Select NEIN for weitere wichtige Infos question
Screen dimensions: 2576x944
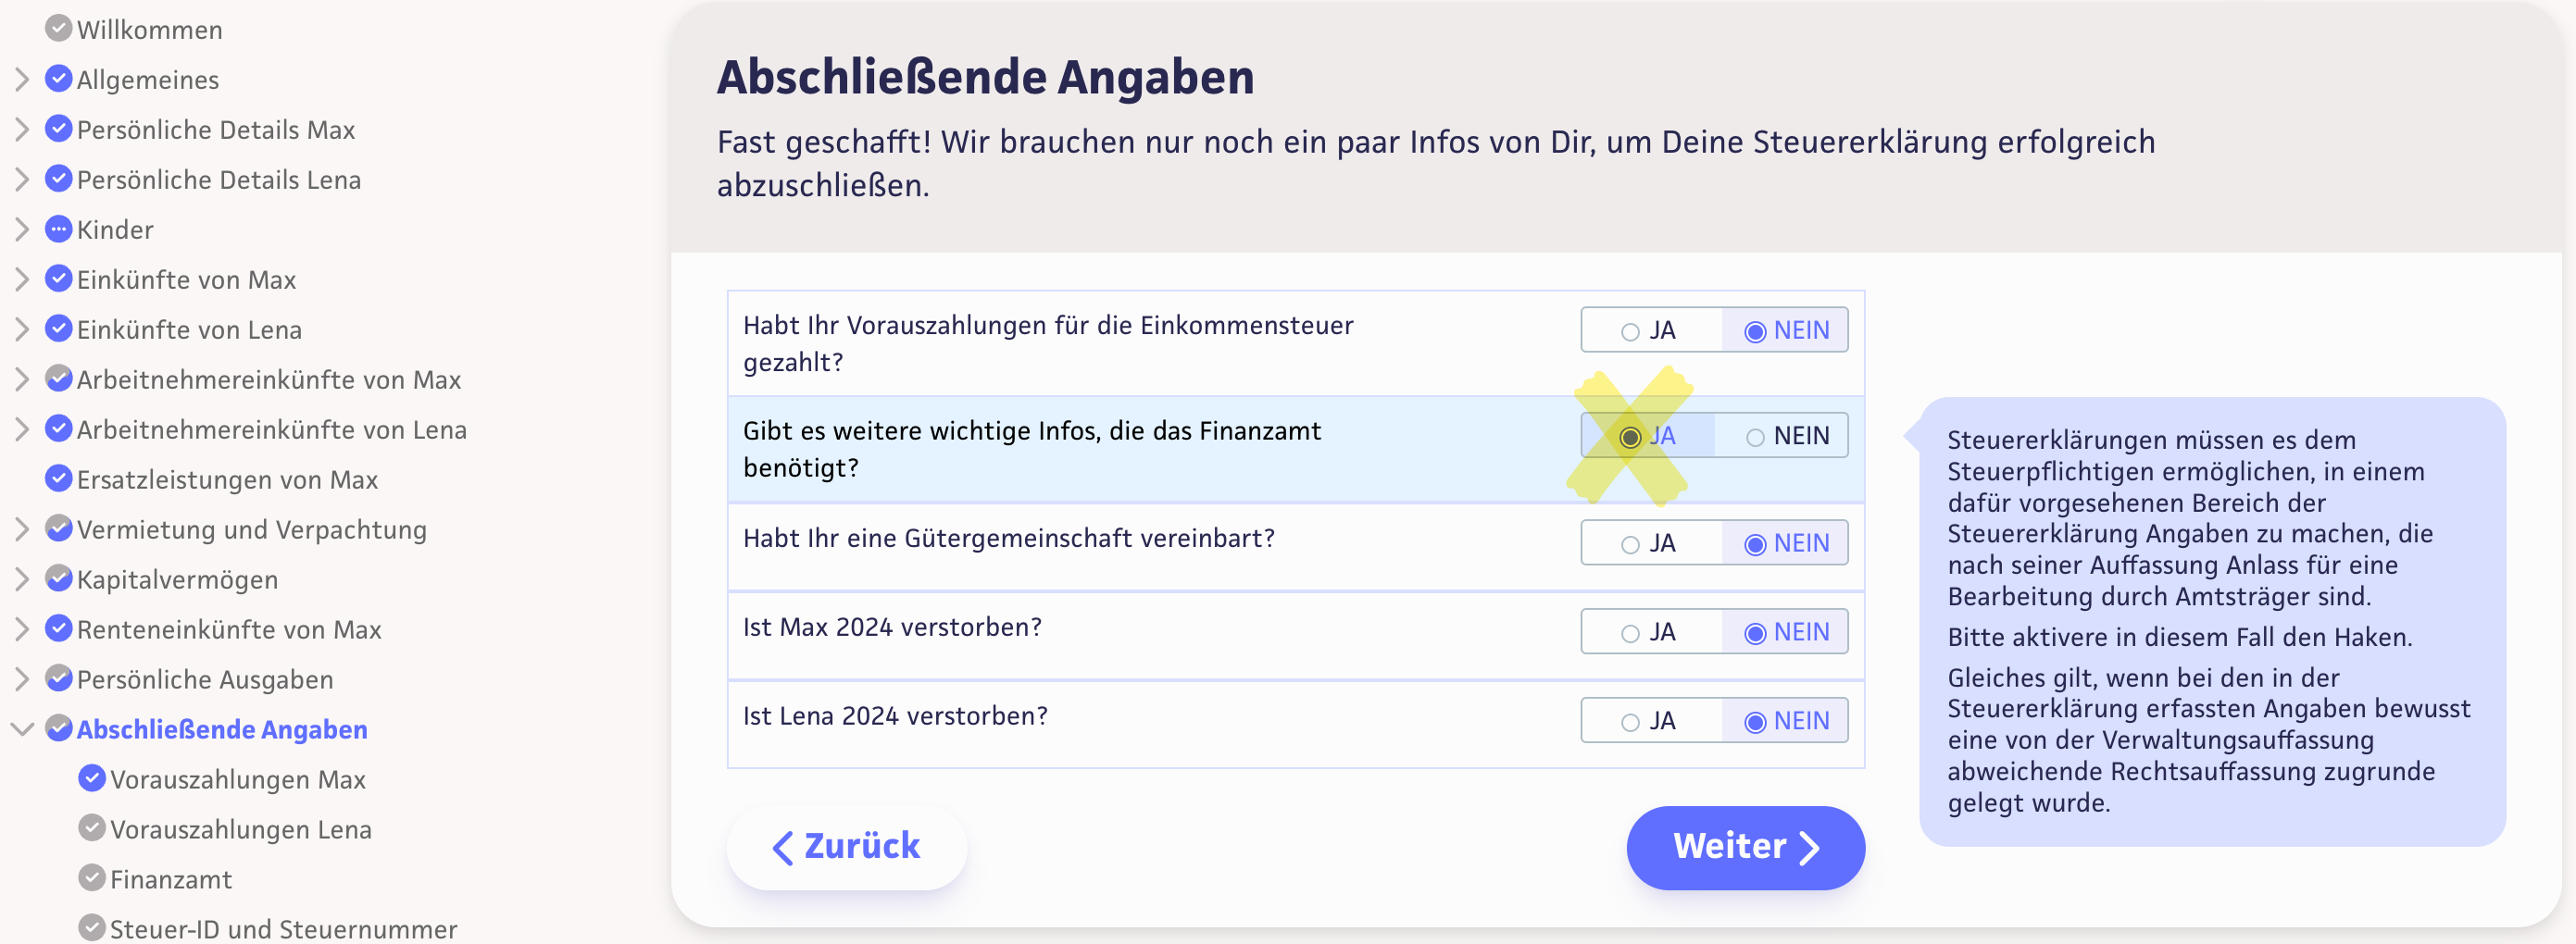(1755, 437)
